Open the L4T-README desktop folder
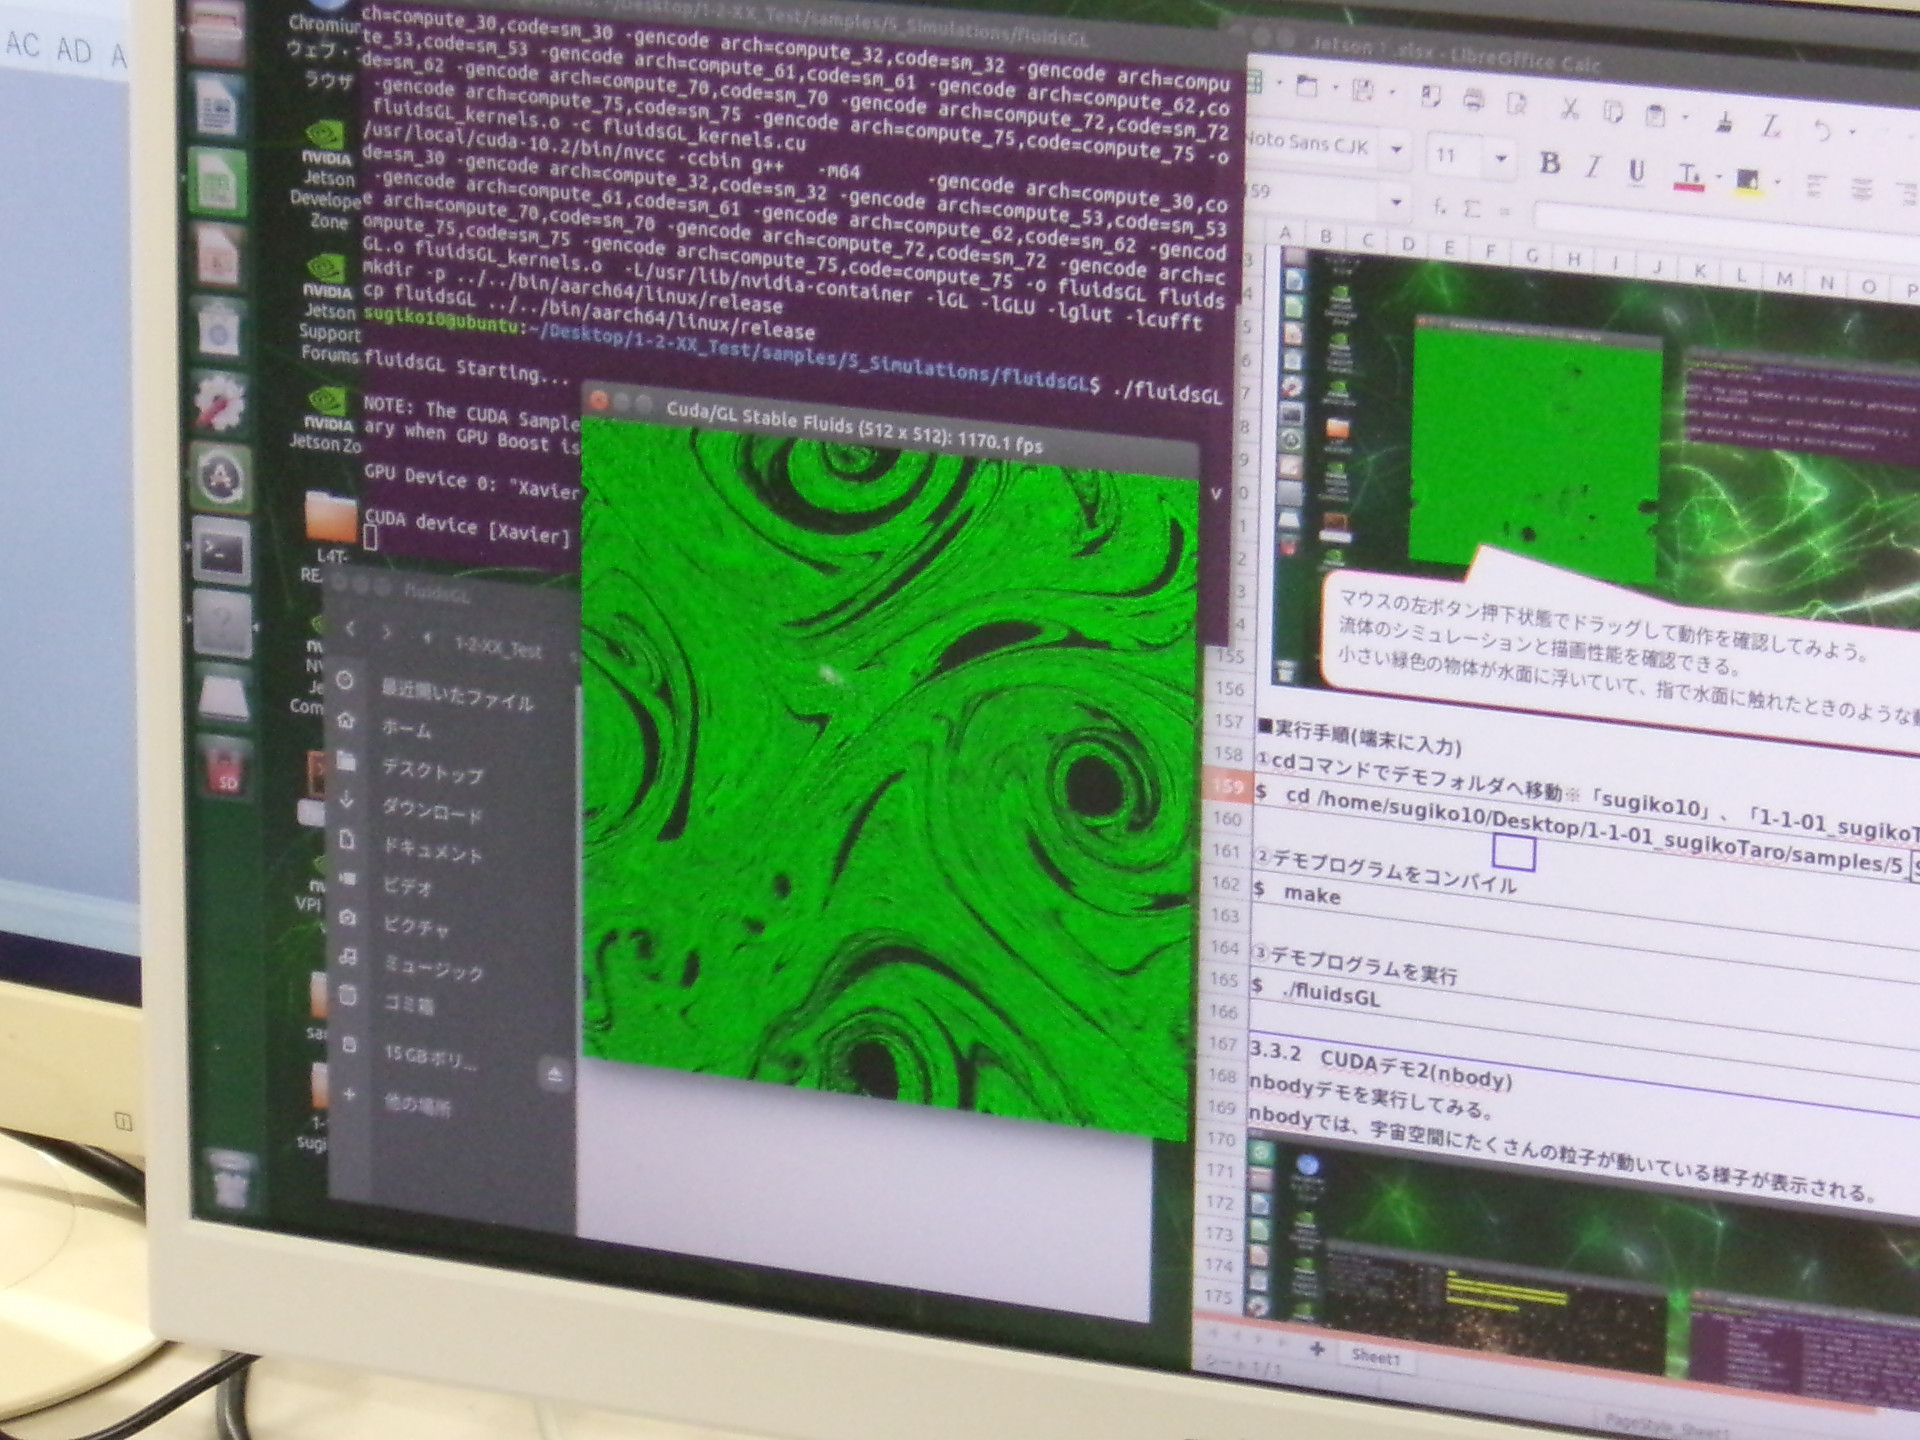1920x1440 pixels. click(x=331, y=535)
